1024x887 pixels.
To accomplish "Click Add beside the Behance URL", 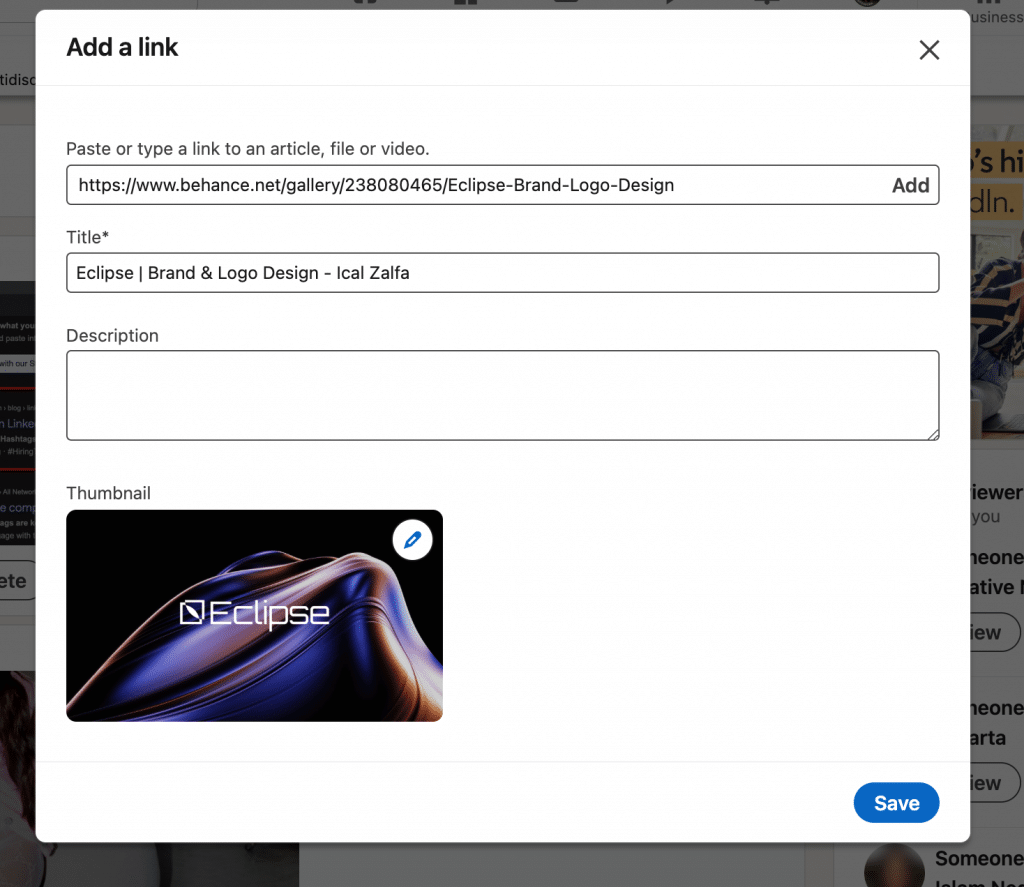I will click(x=910, y=185).
